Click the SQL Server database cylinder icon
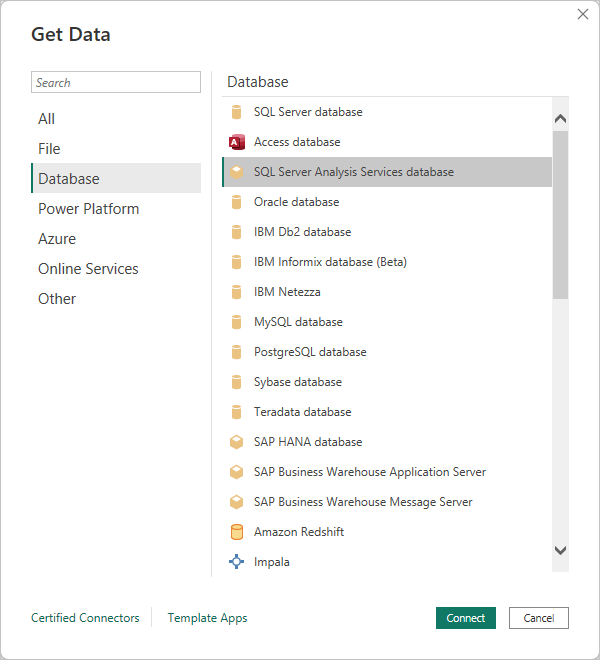600x660 pixels. 237,112
